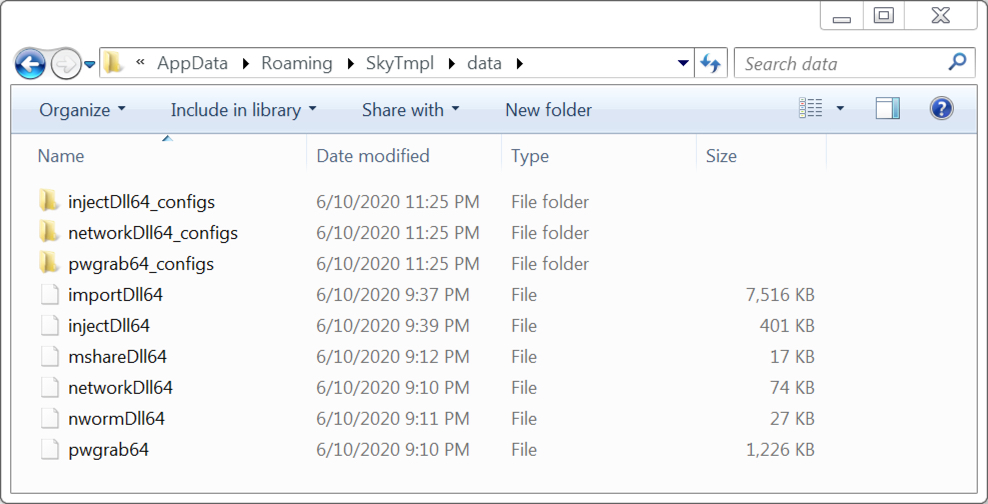Screen dimensions: 988x504
Task: Expand the view options dropdown arrow
Action: coord(840,109)
